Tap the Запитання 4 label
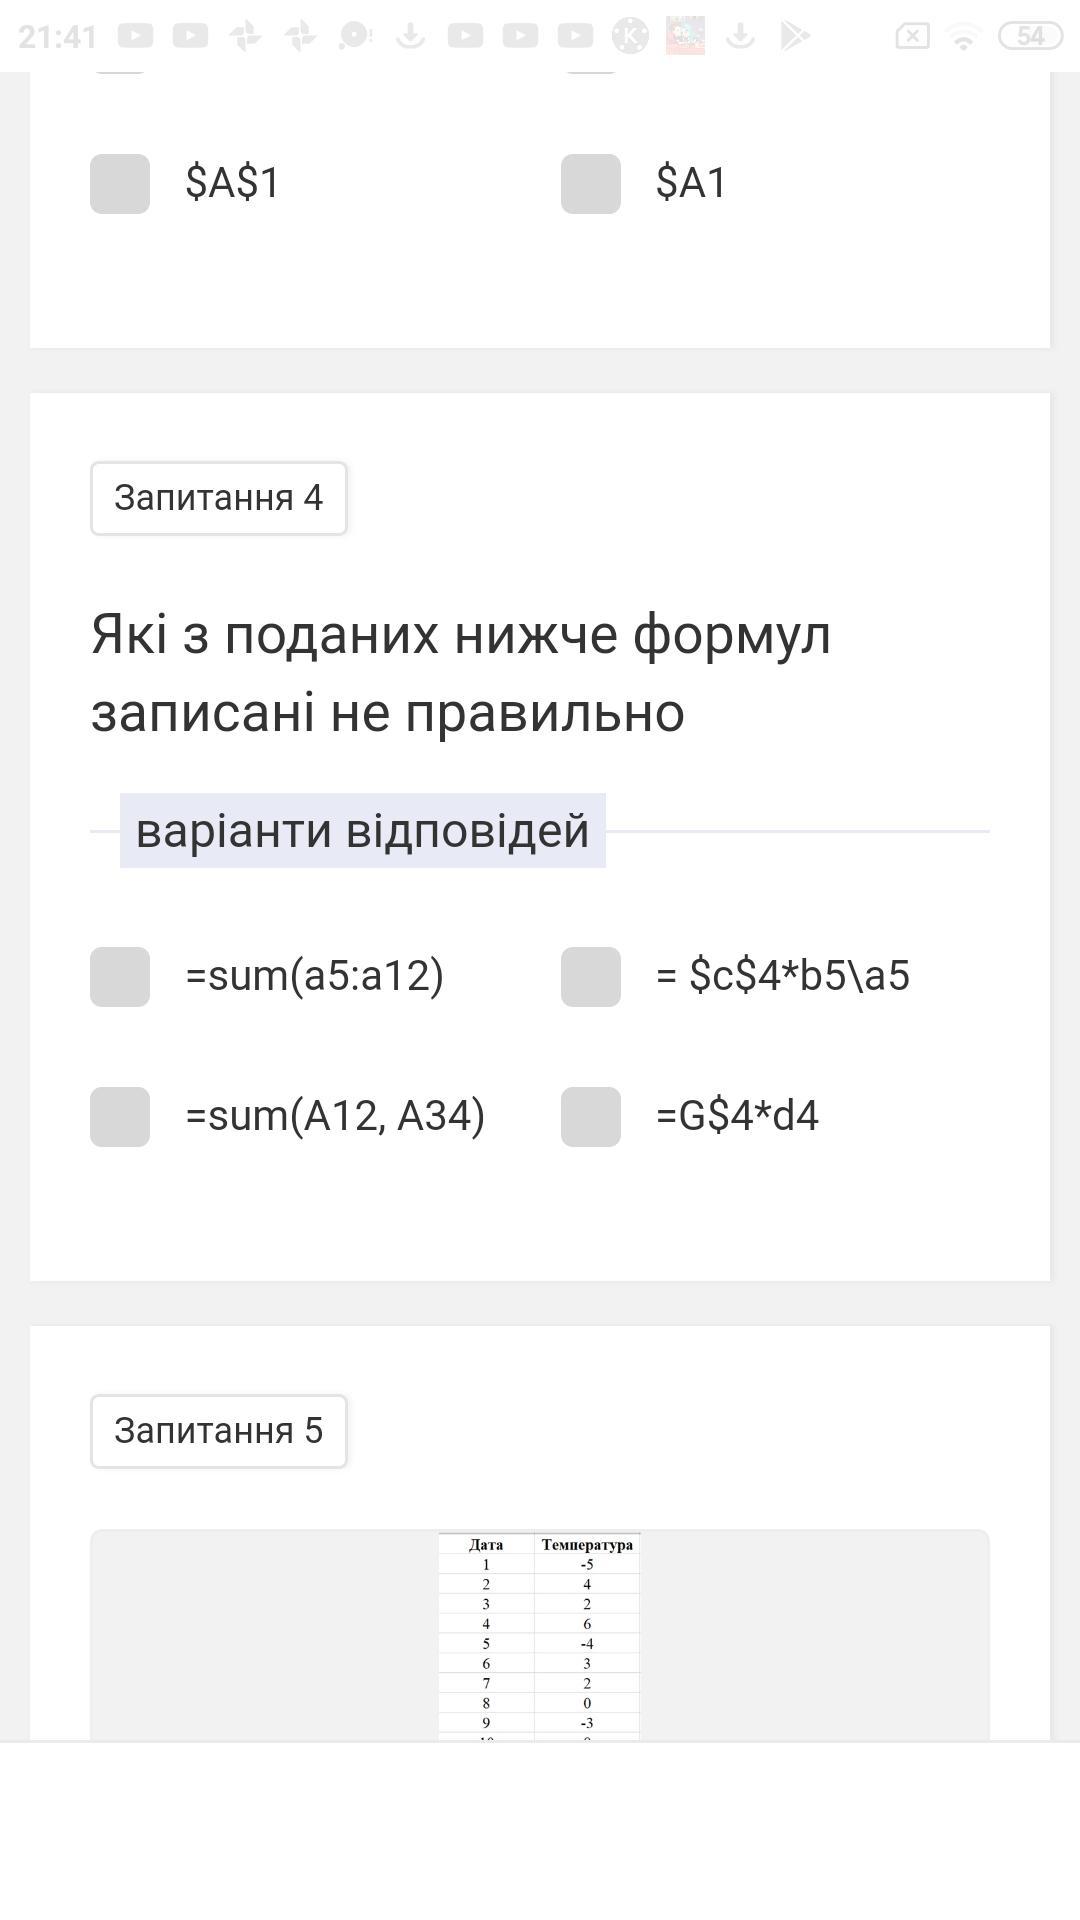 click(219, 498)
